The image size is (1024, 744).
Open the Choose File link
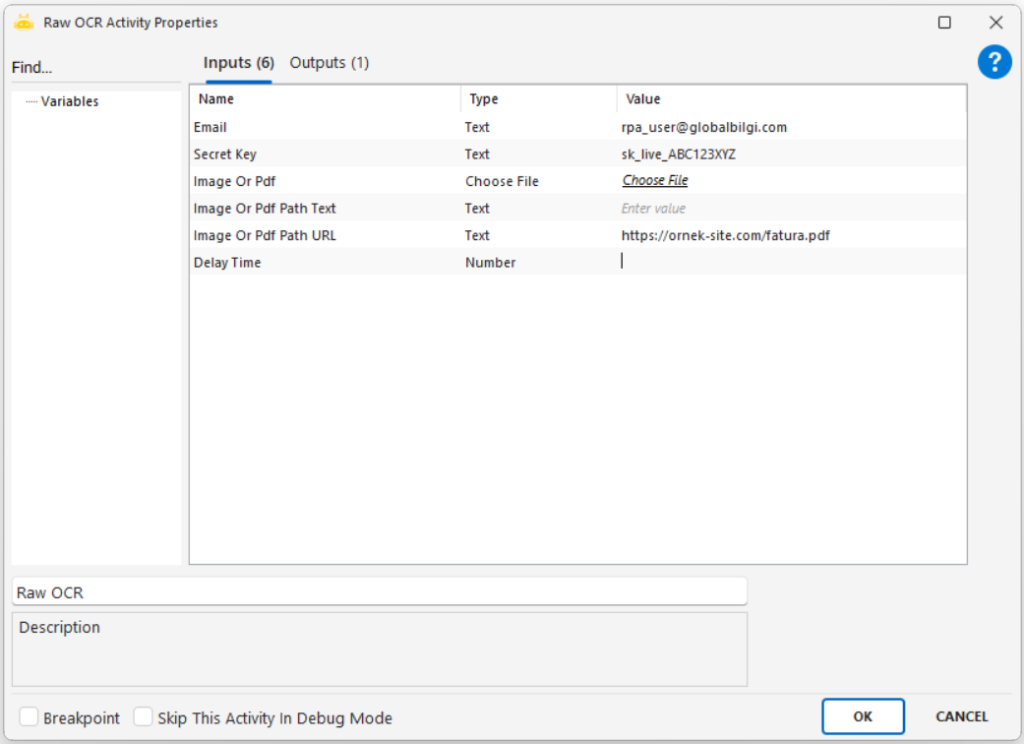pos(655,181)
